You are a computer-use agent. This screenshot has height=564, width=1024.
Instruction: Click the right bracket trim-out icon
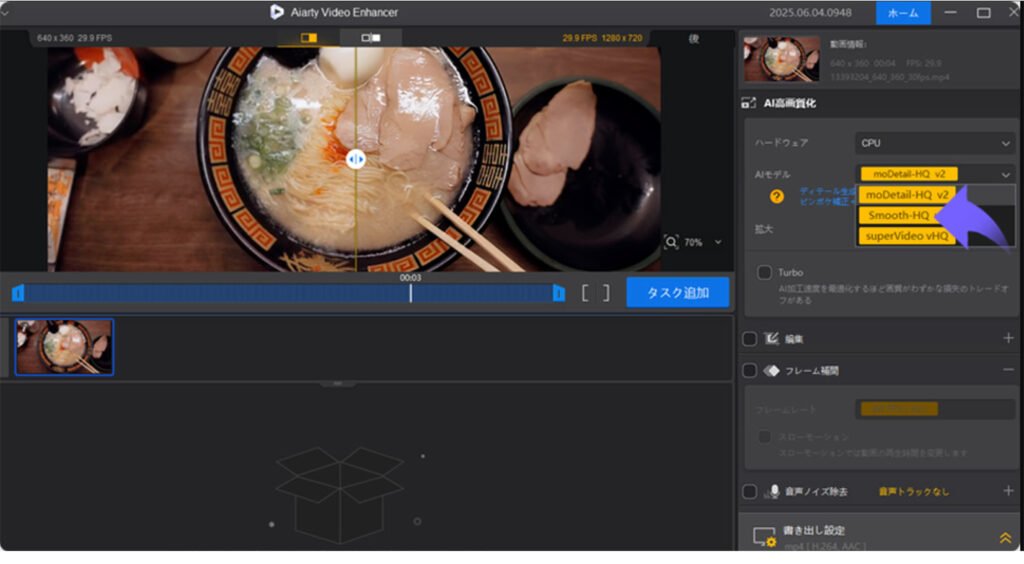[x=606, y=293]
